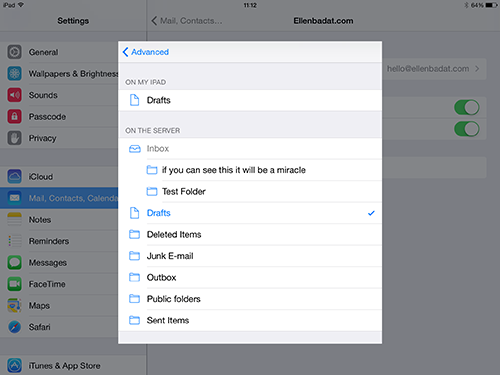The height and width of the screenshot is (375, 500).
Task: Open Privacy hand icon
Action: (x=14, y=138)
